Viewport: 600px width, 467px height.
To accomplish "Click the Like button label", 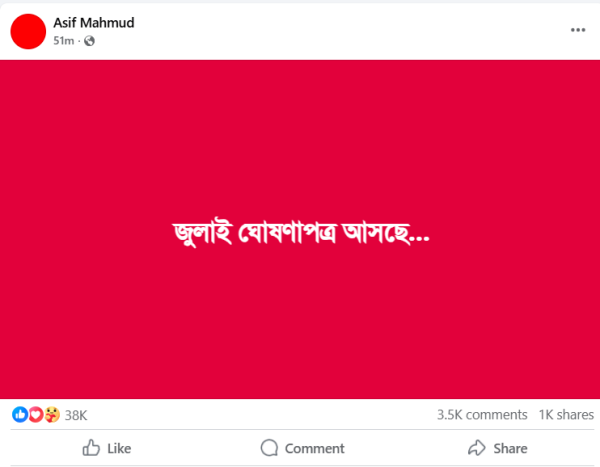I will tap(119, 449).
